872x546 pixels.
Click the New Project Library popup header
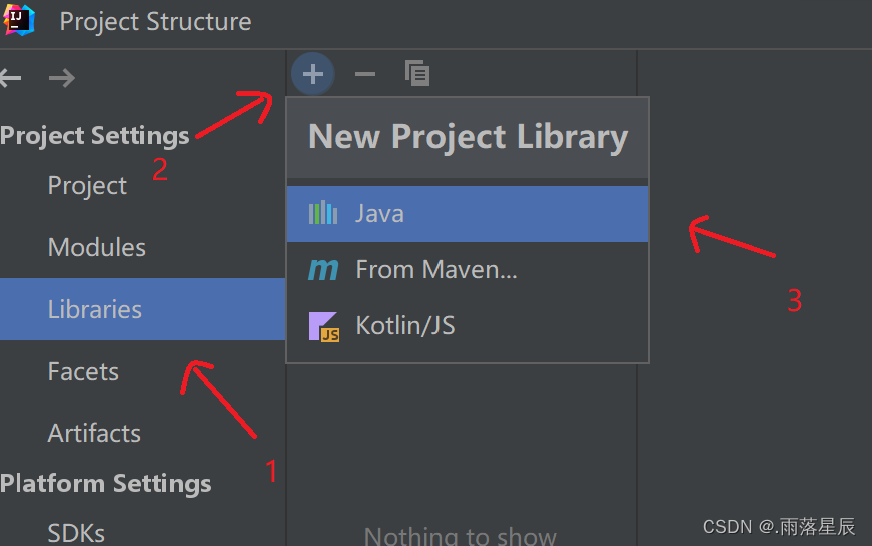pos(468,137)
